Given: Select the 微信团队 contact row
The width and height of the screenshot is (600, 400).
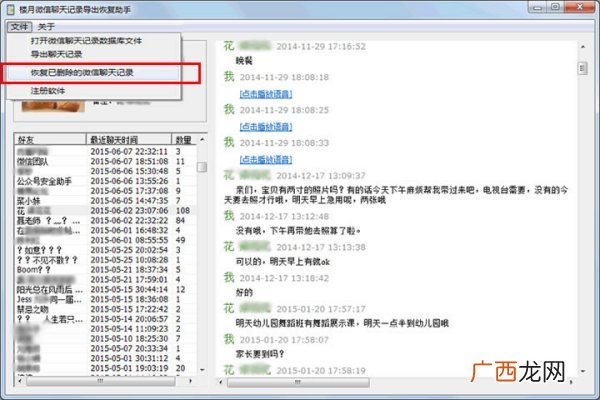Looking at the screenshot, I should (x=106, y=162).
